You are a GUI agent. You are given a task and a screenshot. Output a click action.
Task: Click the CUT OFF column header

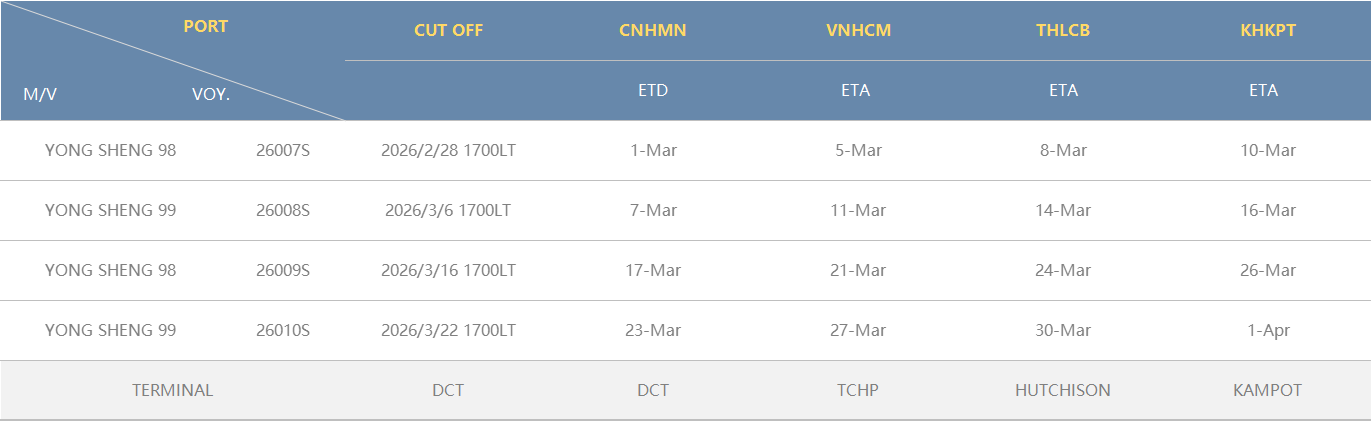(448, 30)
